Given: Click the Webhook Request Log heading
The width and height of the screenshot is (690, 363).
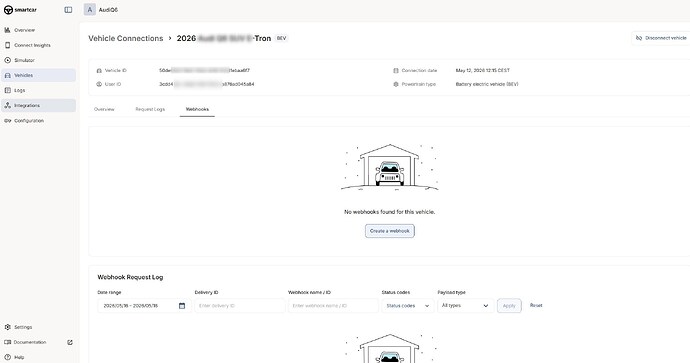Looking at the screenshot, I should [x=130, y=277].
